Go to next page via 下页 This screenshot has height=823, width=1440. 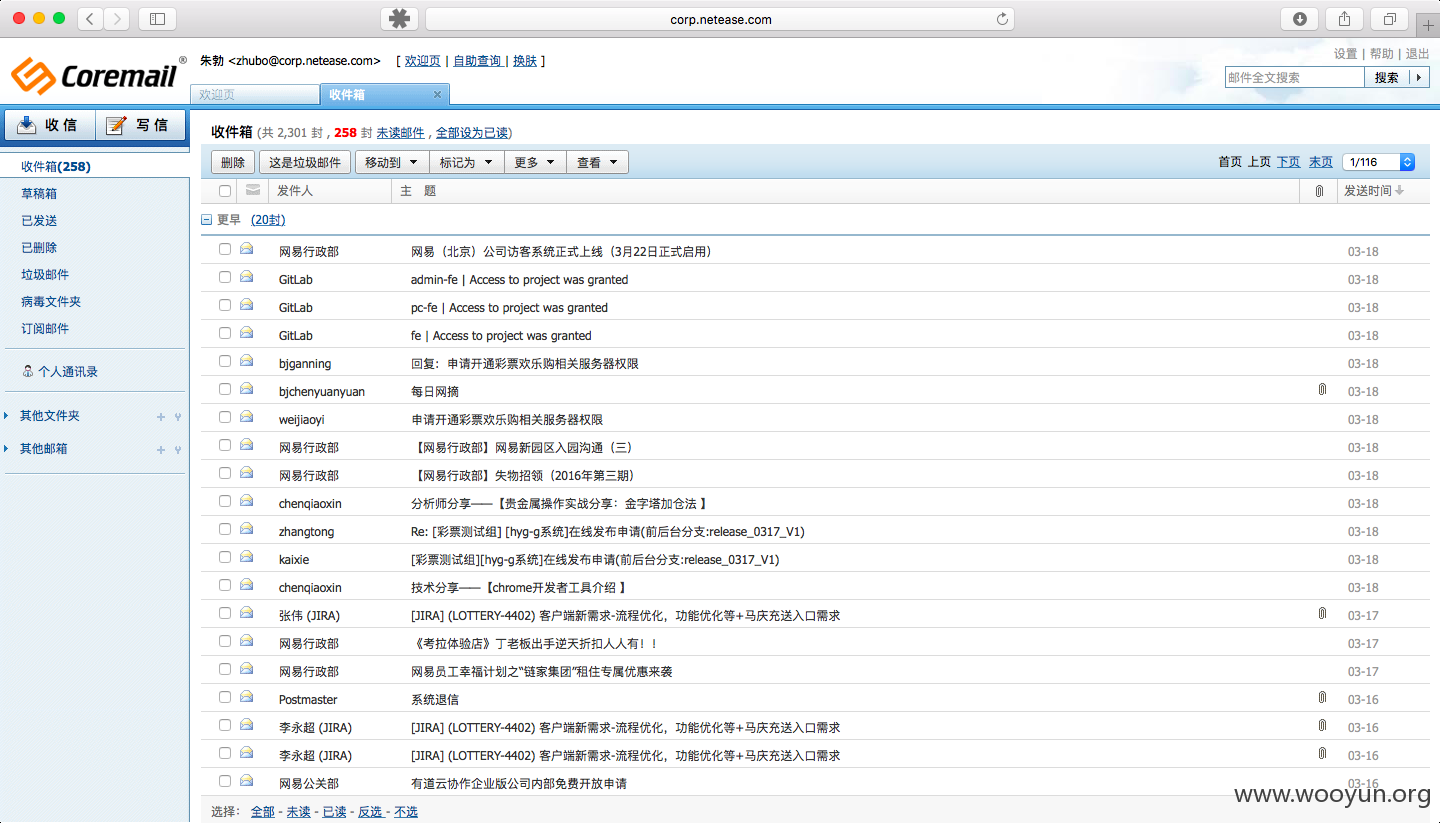click(1289, 162)
